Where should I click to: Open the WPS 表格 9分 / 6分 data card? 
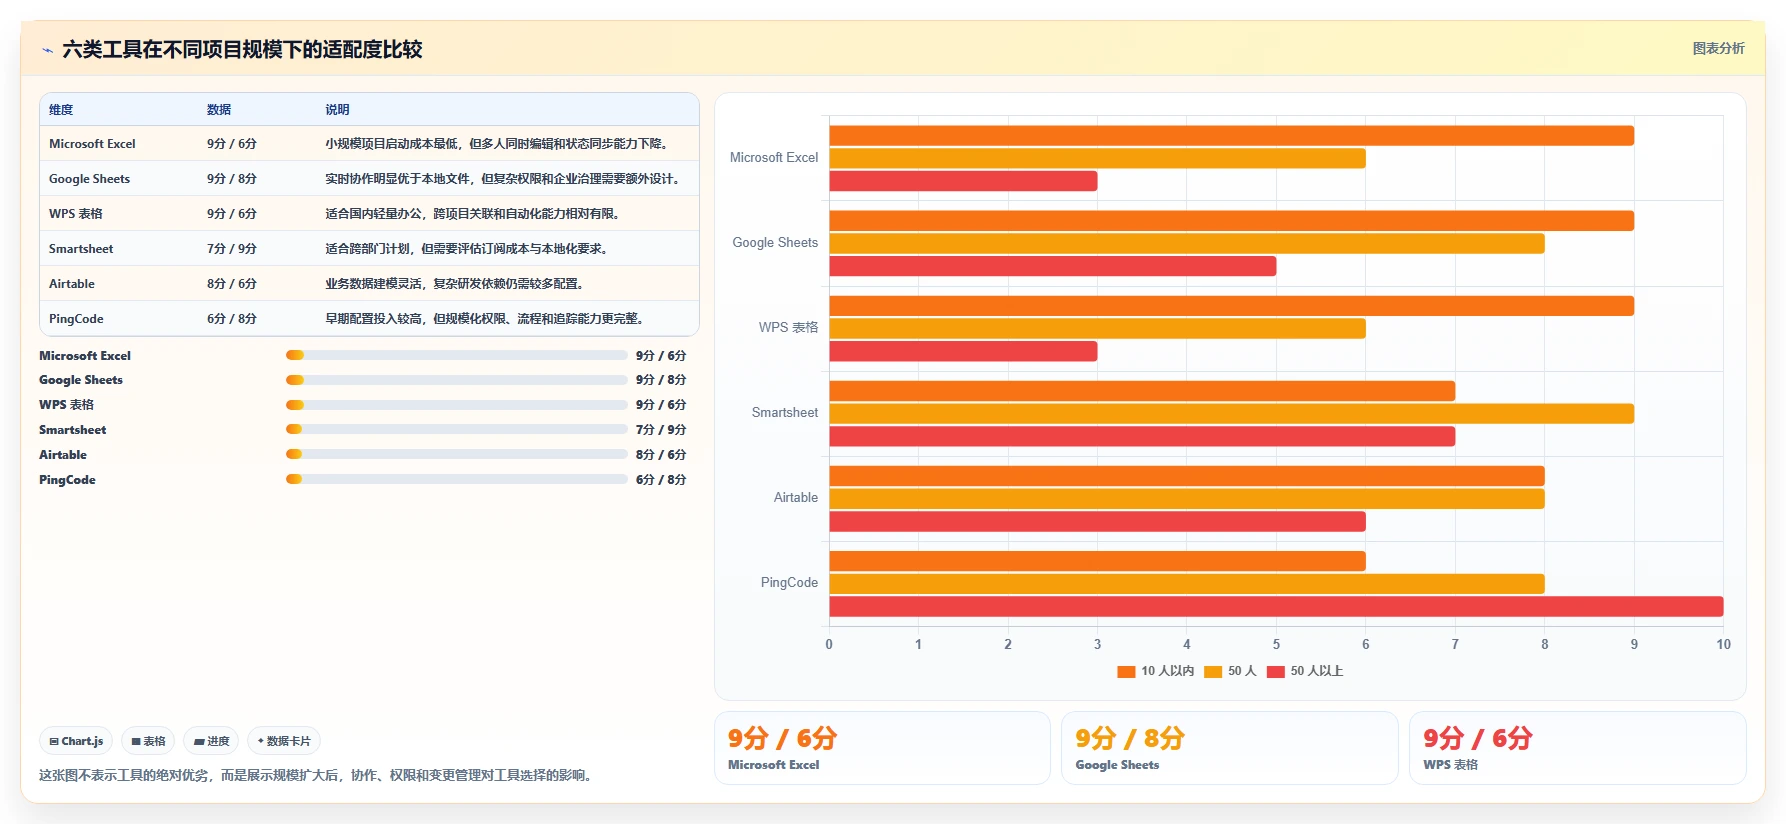1578,748
